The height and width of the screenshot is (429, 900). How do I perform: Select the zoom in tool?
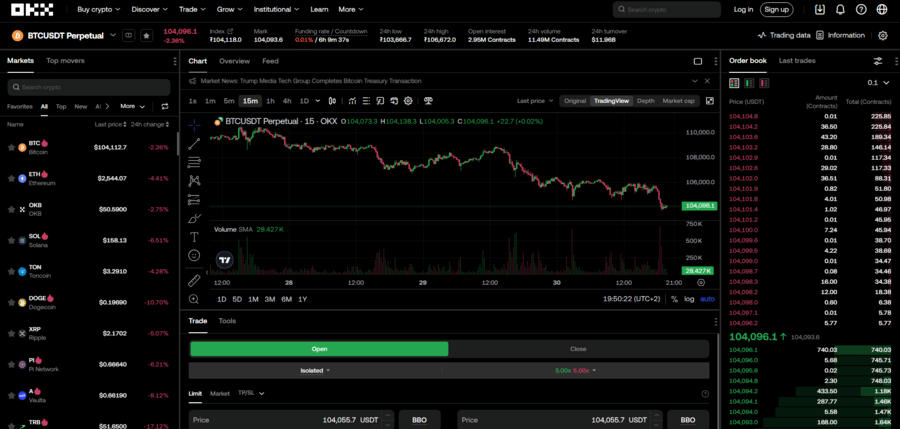coord(194,299)
